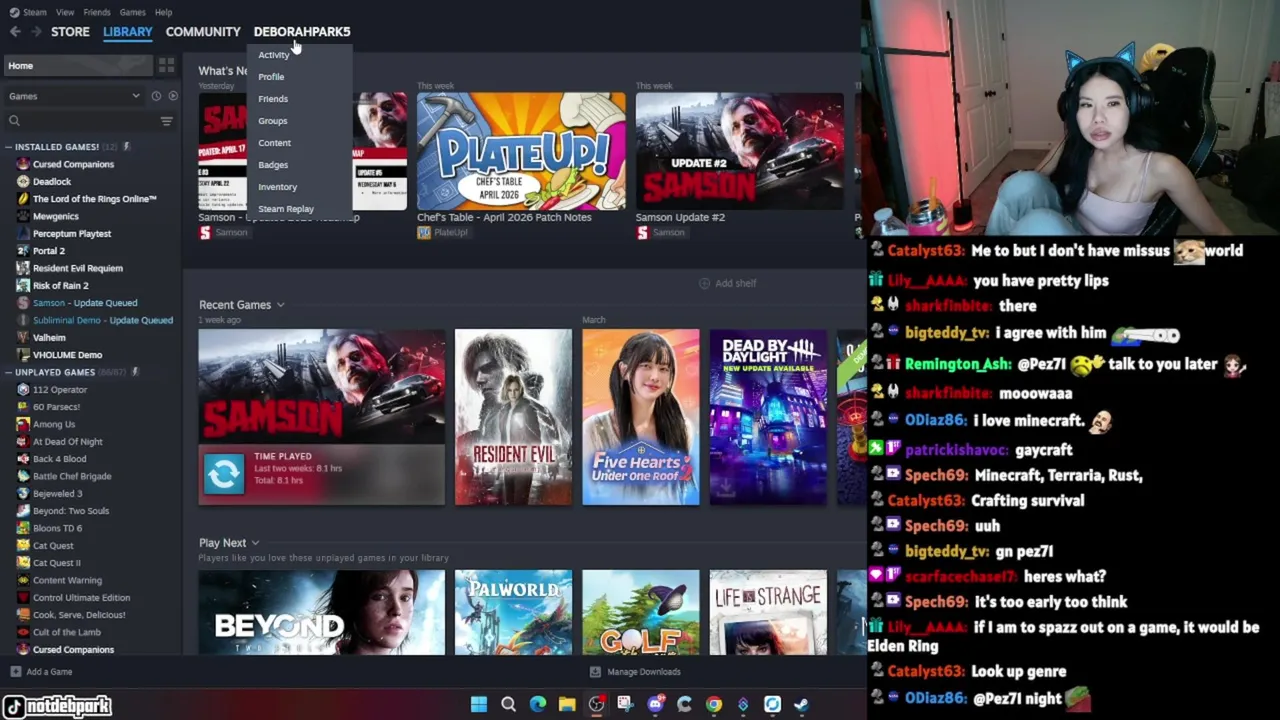Open the Steam logo menu
Image resolution: width=1280 pixels, height=720 pixels.
click(14, 12)
